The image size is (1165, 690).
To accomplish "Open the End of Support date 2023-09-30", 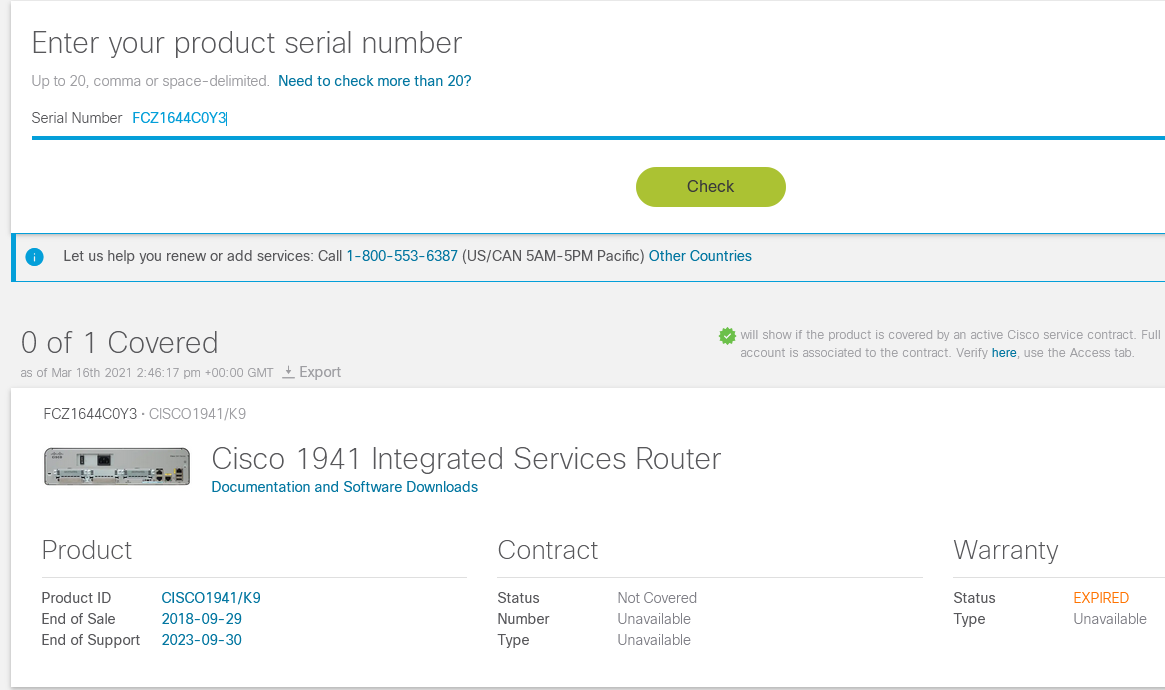I will (x=201, y=640).
